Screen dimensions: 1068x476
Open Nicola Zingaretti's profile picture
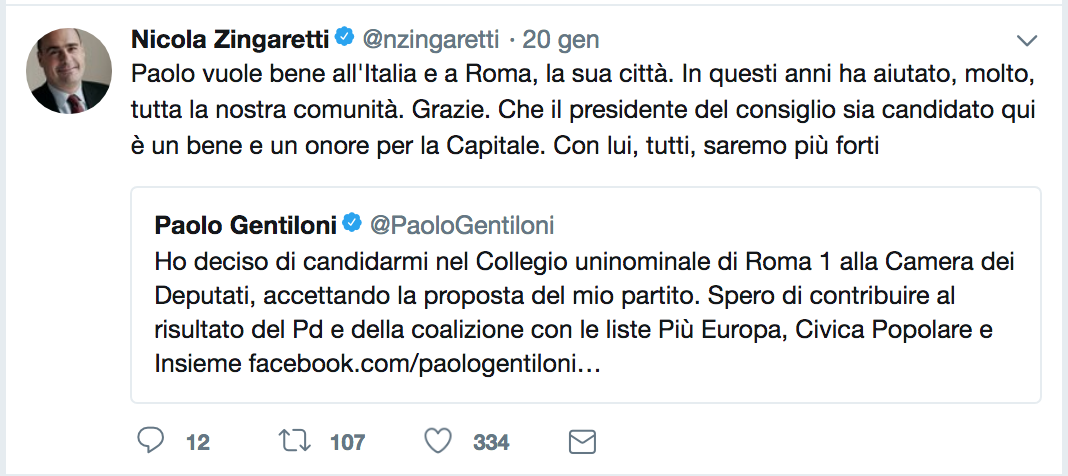67,71
